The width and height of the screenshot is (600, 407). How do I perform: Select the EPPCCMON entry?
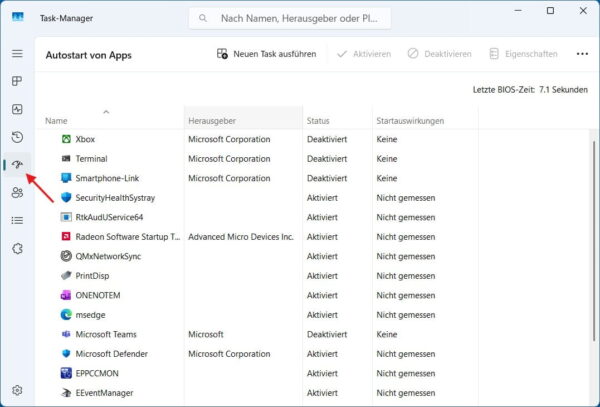tap(97, 373)
